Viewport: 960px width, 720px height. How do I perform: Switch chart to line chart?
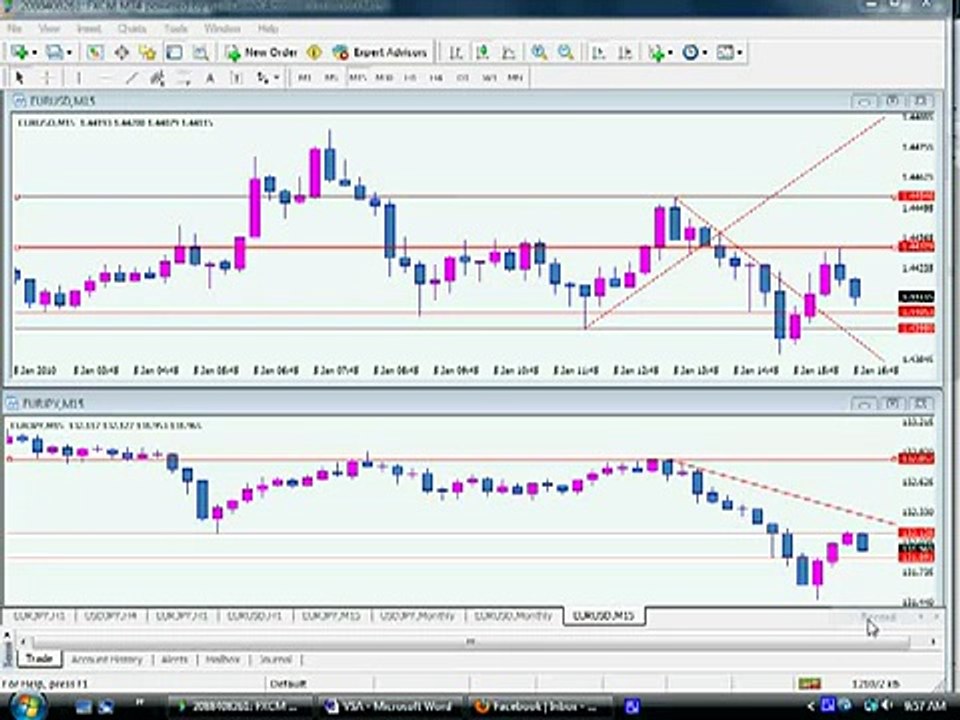click(x=509, y=53)
